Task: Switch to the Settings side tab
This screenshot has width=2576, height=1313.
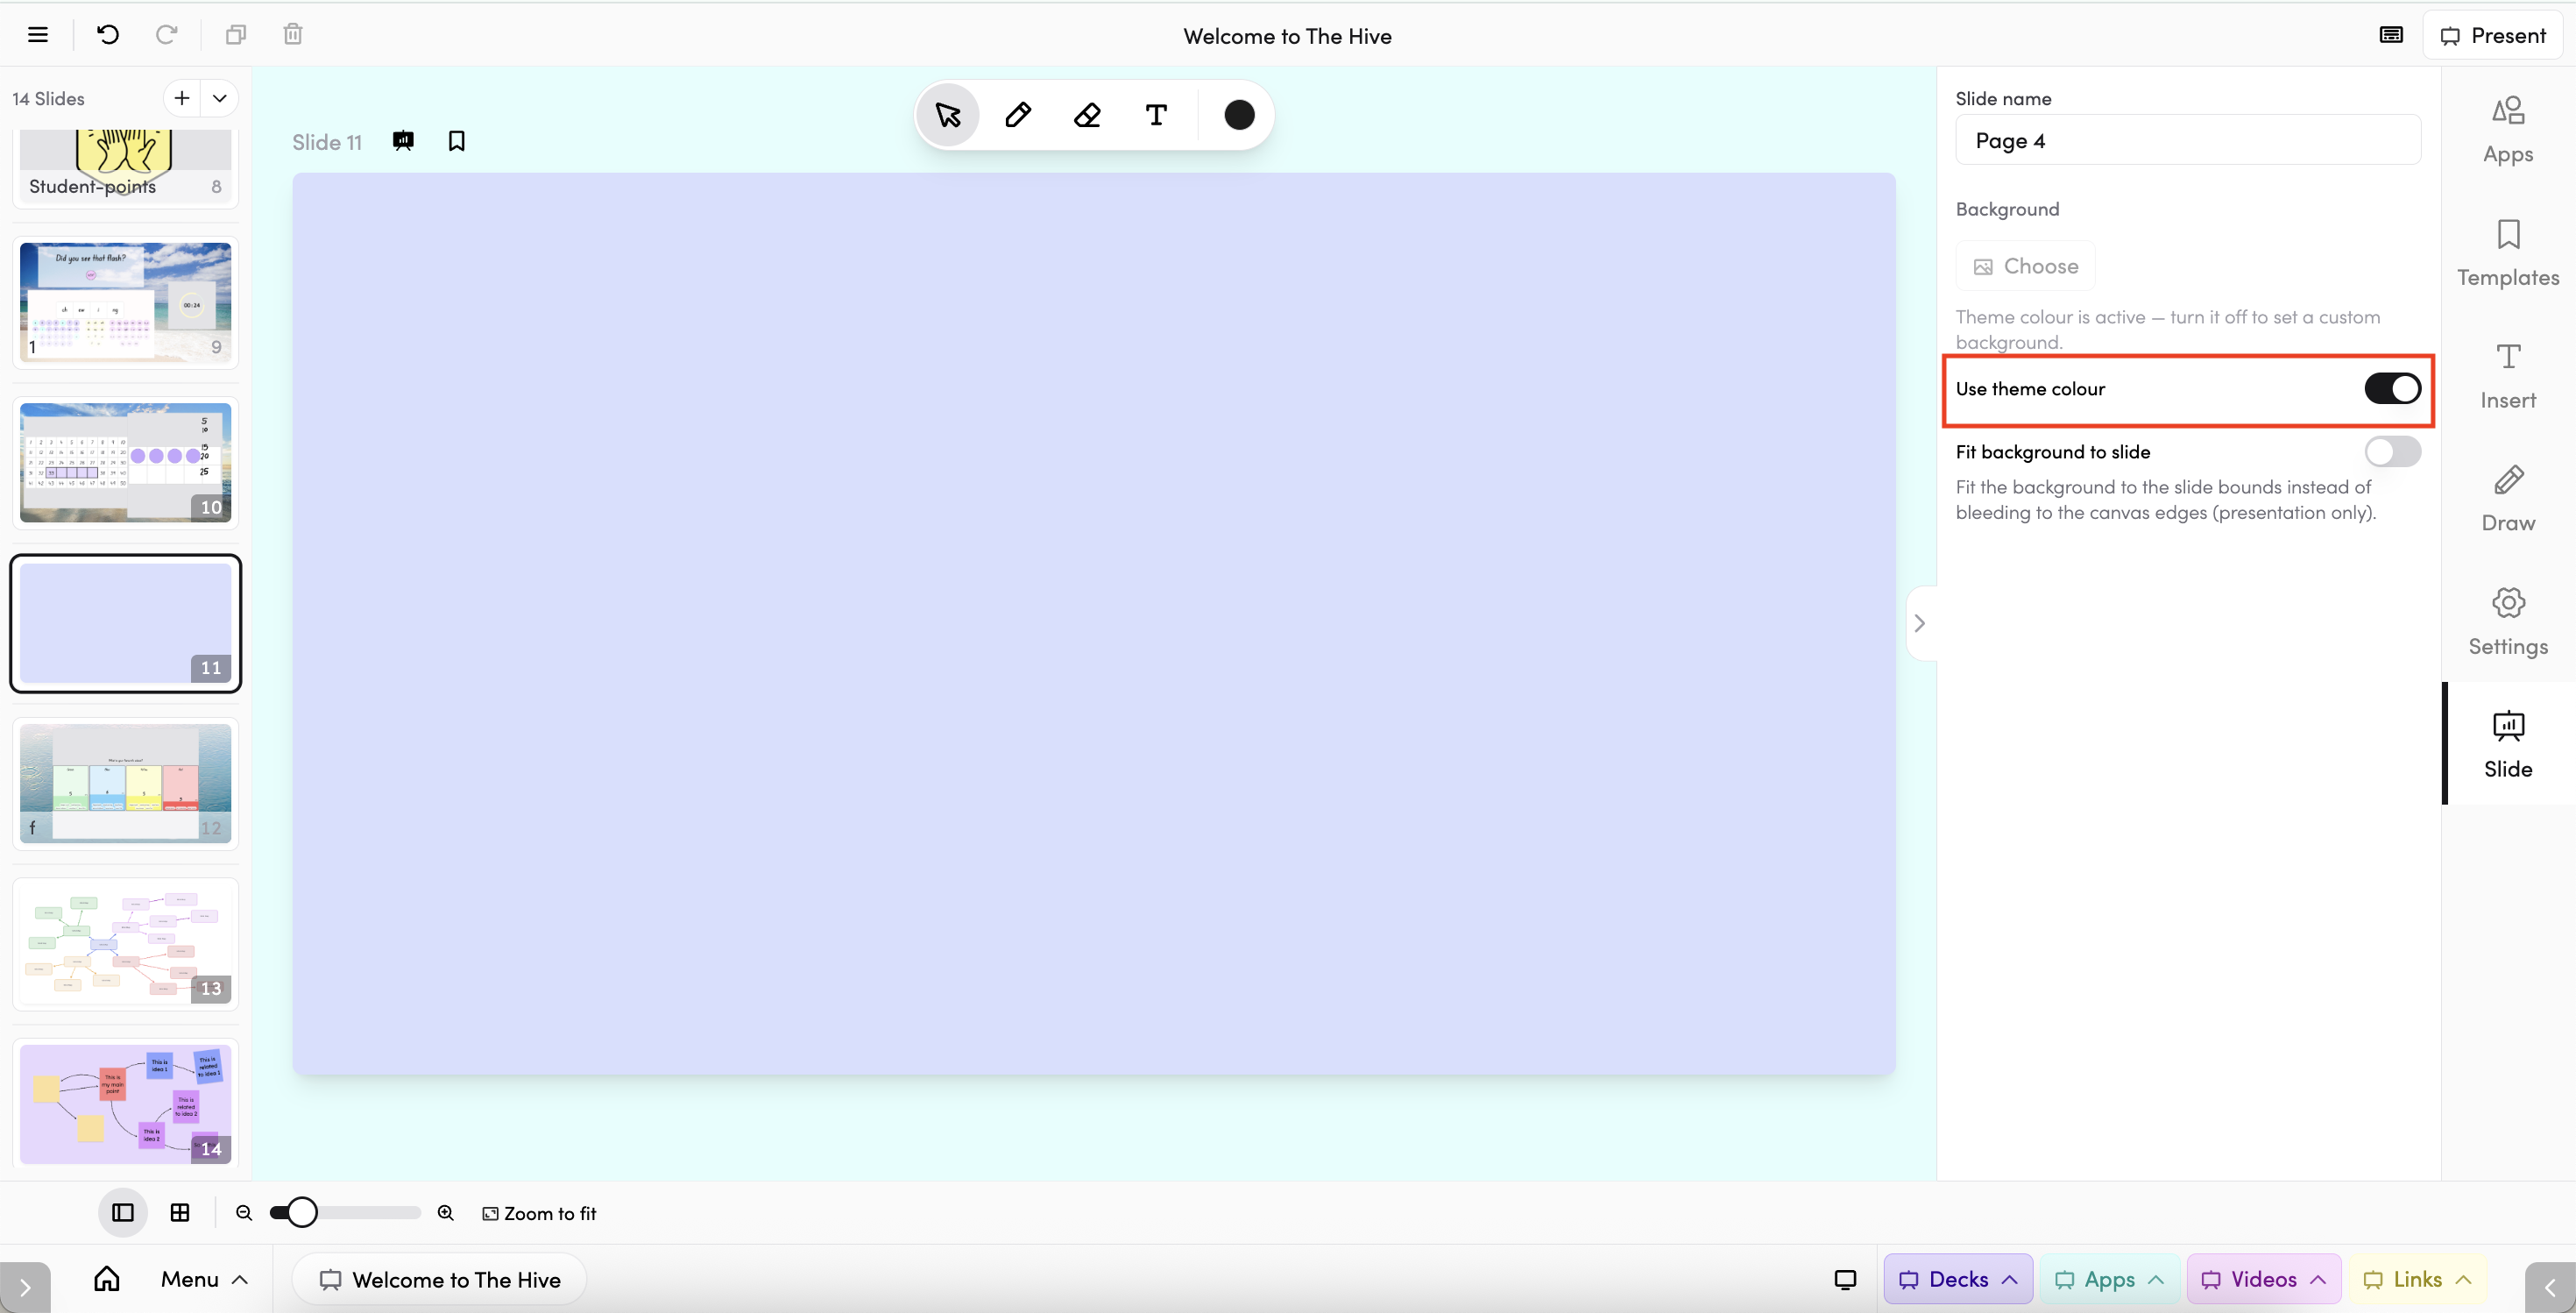Action: point(2508,622)
